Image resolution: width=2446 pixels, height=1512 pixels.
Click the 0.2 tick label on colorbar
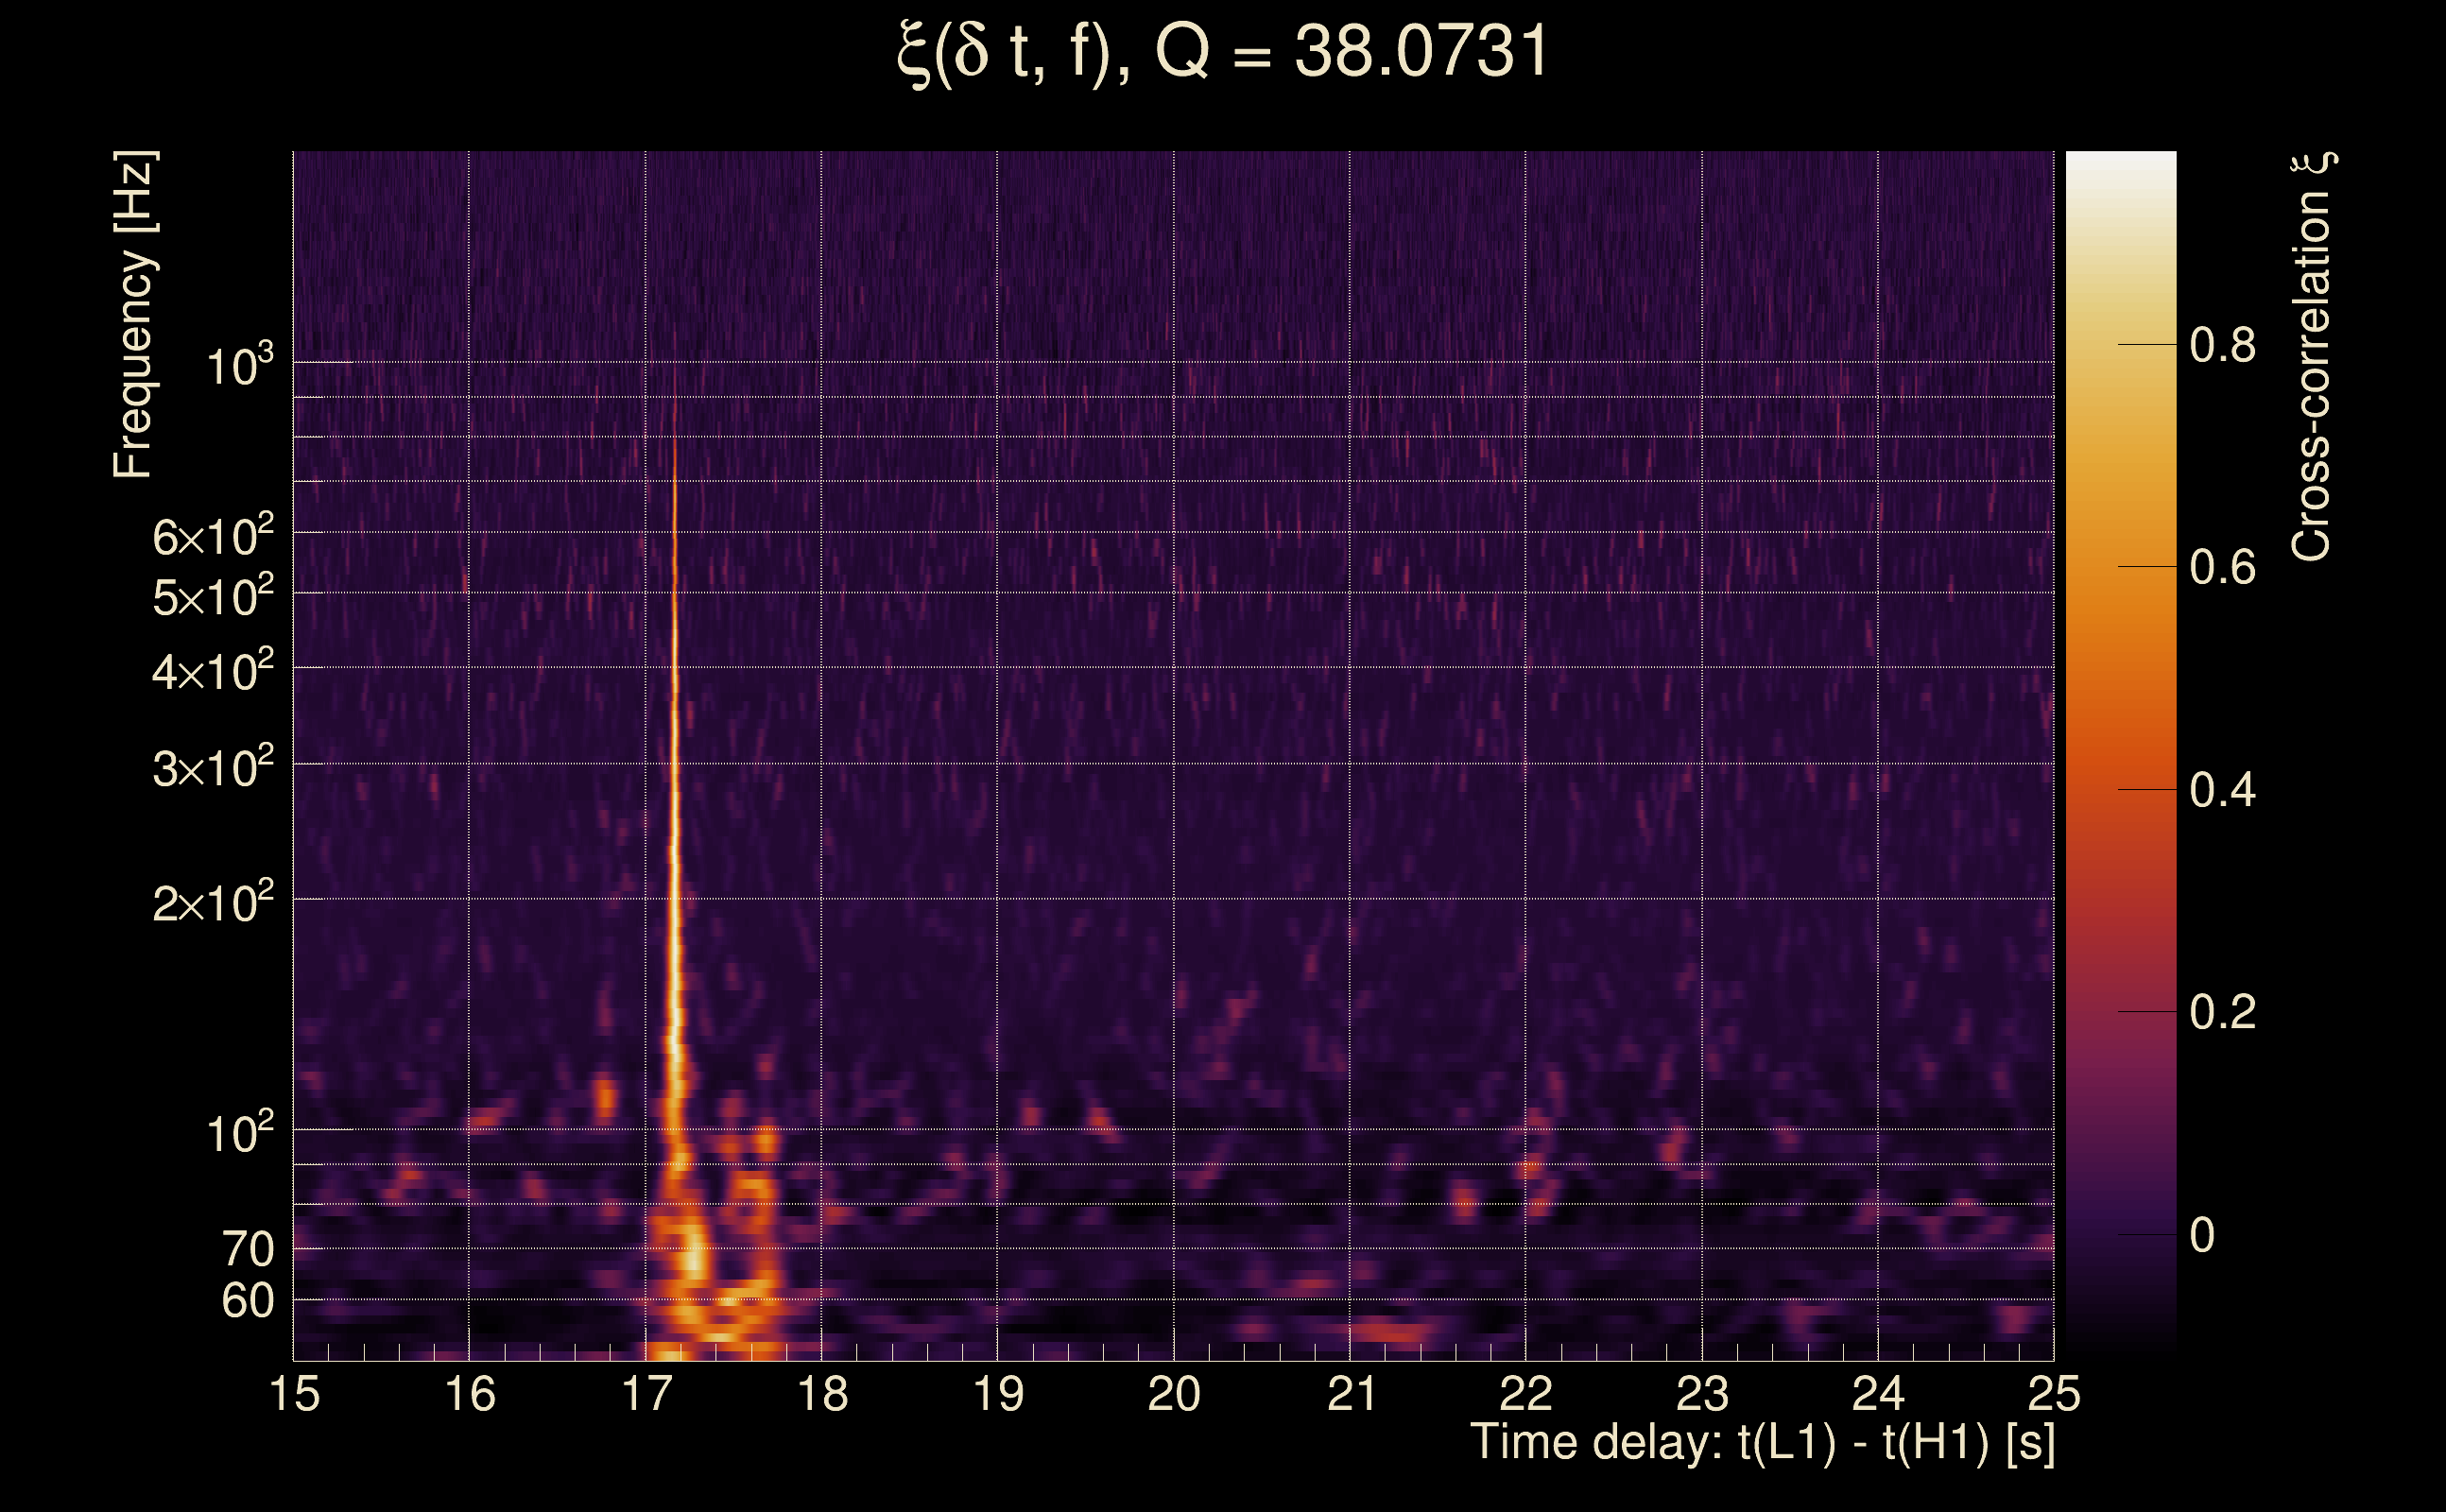pos(2222,1013)
